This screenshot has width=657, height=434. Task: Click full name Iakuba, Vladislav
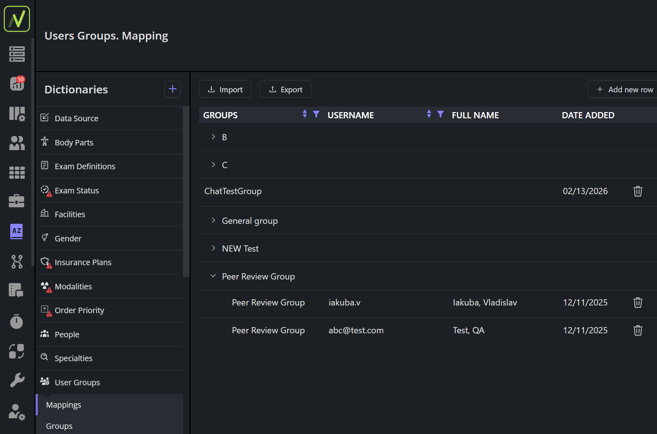(x=485, y=302)
